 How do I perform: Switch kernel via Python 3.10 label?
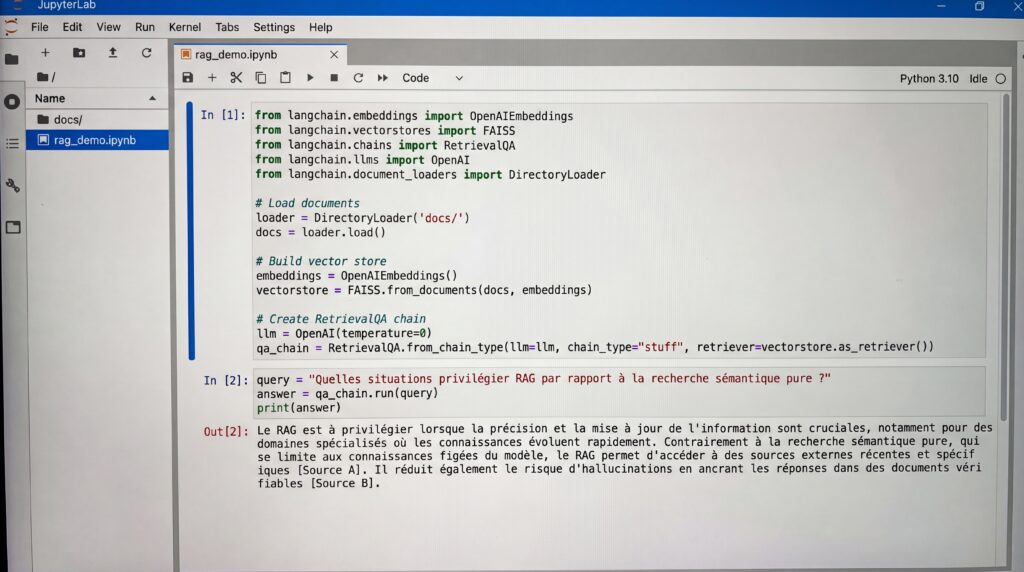929,78
